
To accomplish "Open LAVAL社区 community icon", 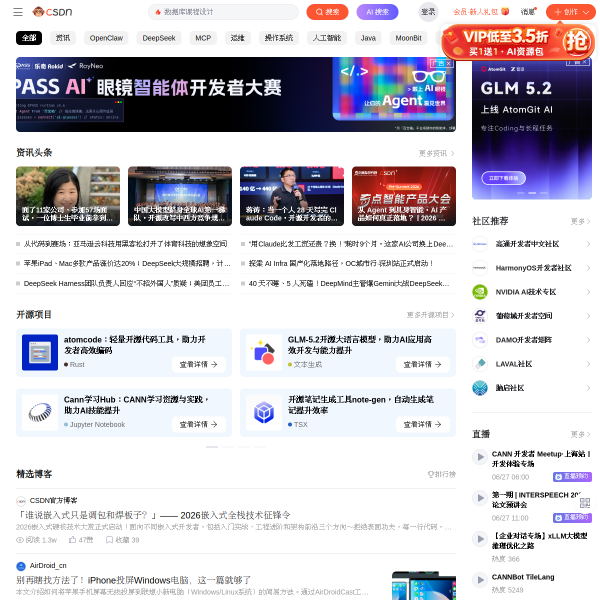I will 480,364.
